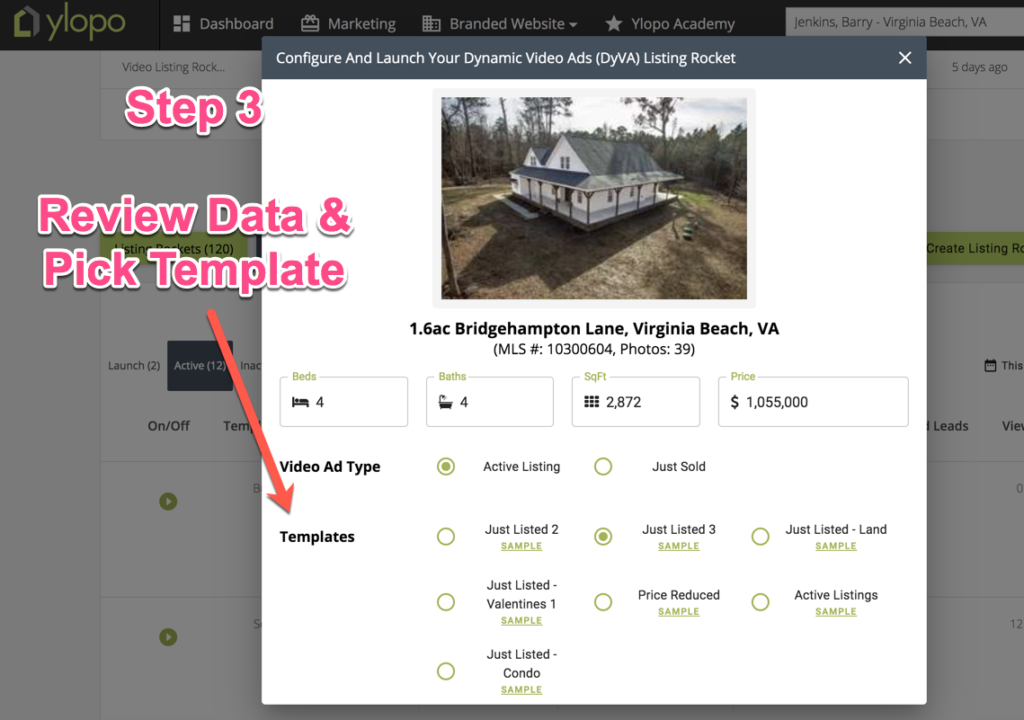
Task: Select the Just Listed 2 template
Action: 446,537
